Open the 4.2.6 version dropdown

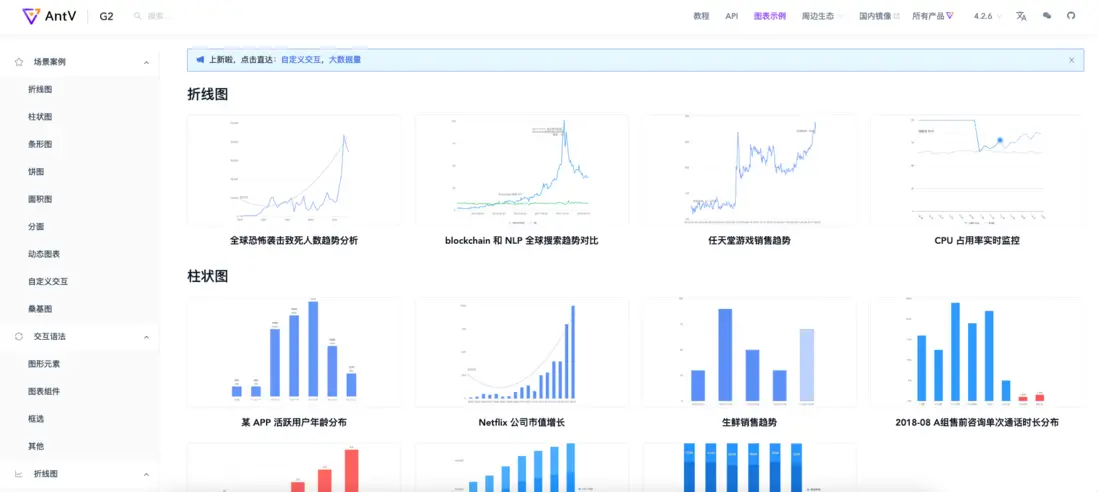coord(987,15)
